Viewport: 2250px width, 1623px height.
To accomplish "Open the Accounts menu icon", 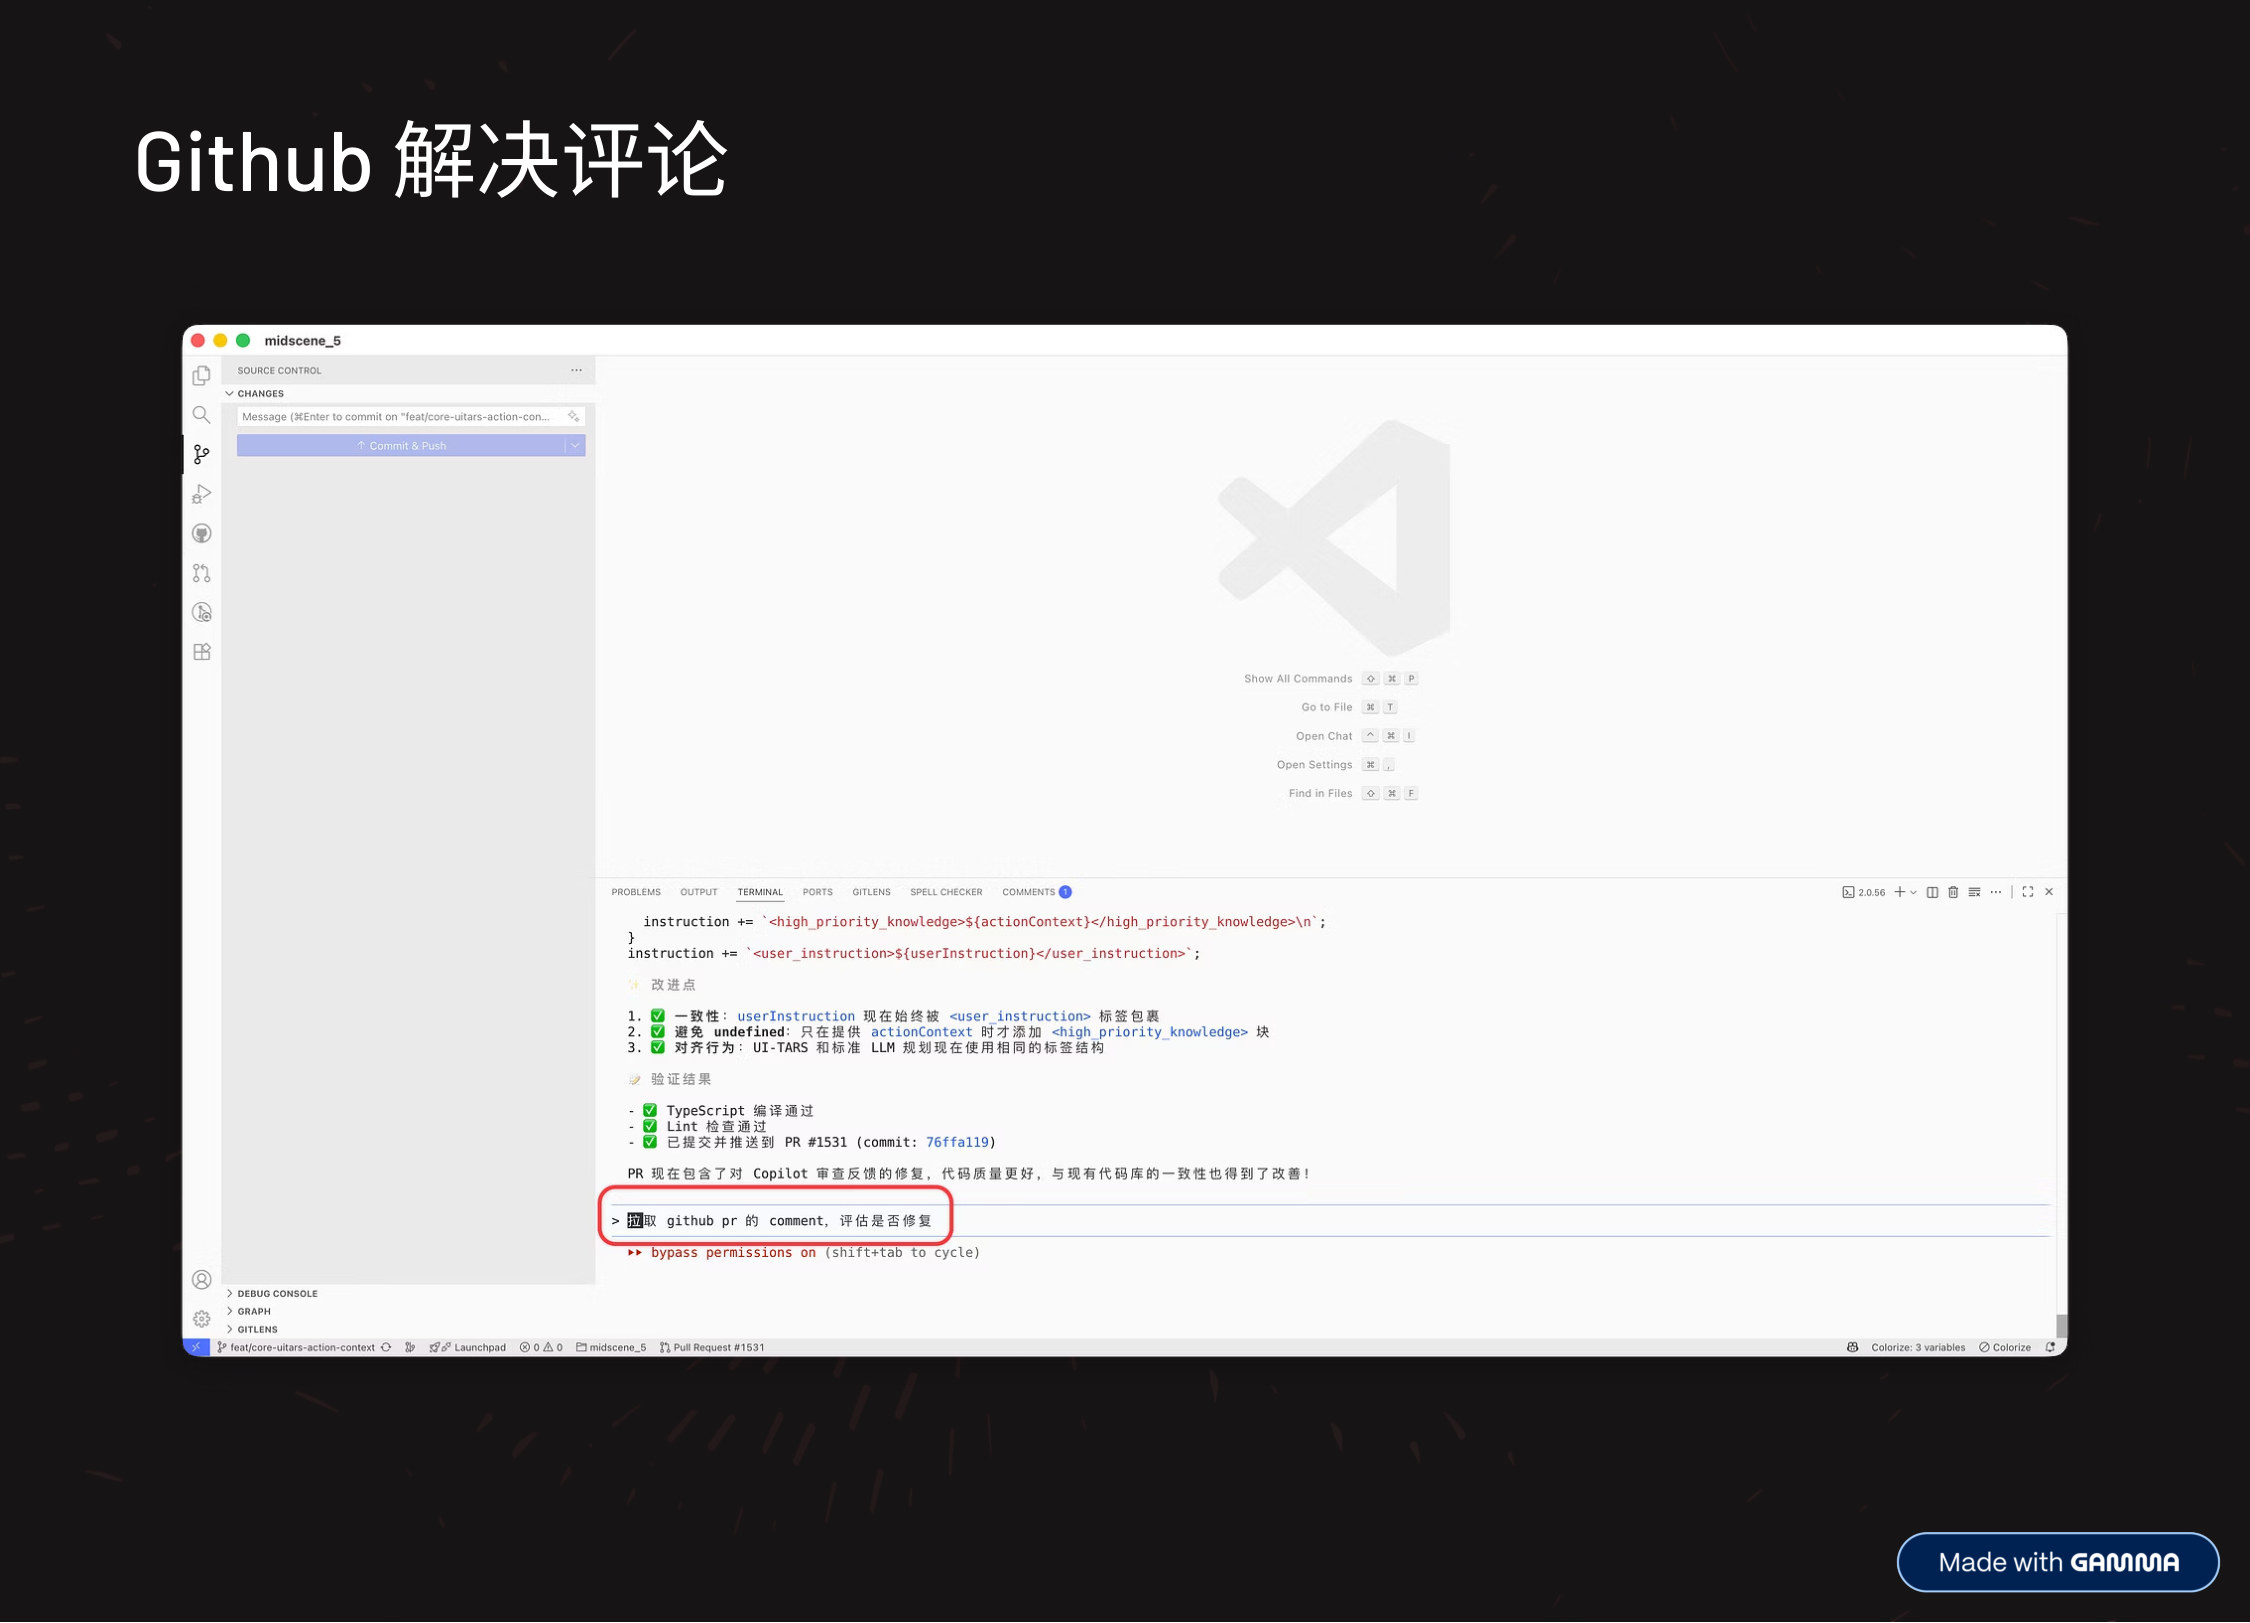I will pyautogui.click(x=202, y=1280).
